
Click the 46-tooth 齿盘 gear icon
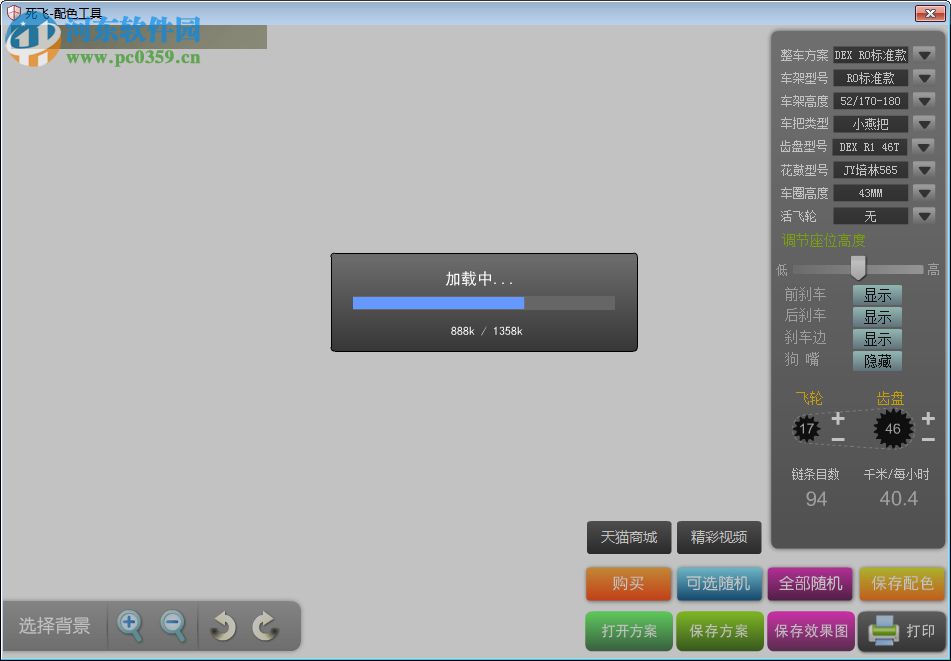coord(893,429)
